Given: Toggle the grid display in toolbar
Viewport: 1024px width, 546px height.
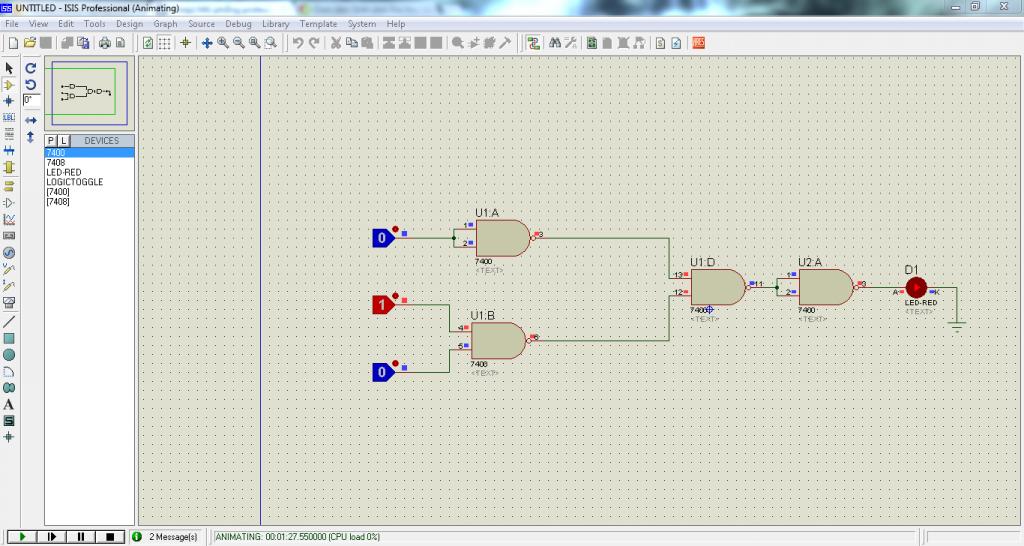Looking at the screenshot, I should tap(165, 43).
